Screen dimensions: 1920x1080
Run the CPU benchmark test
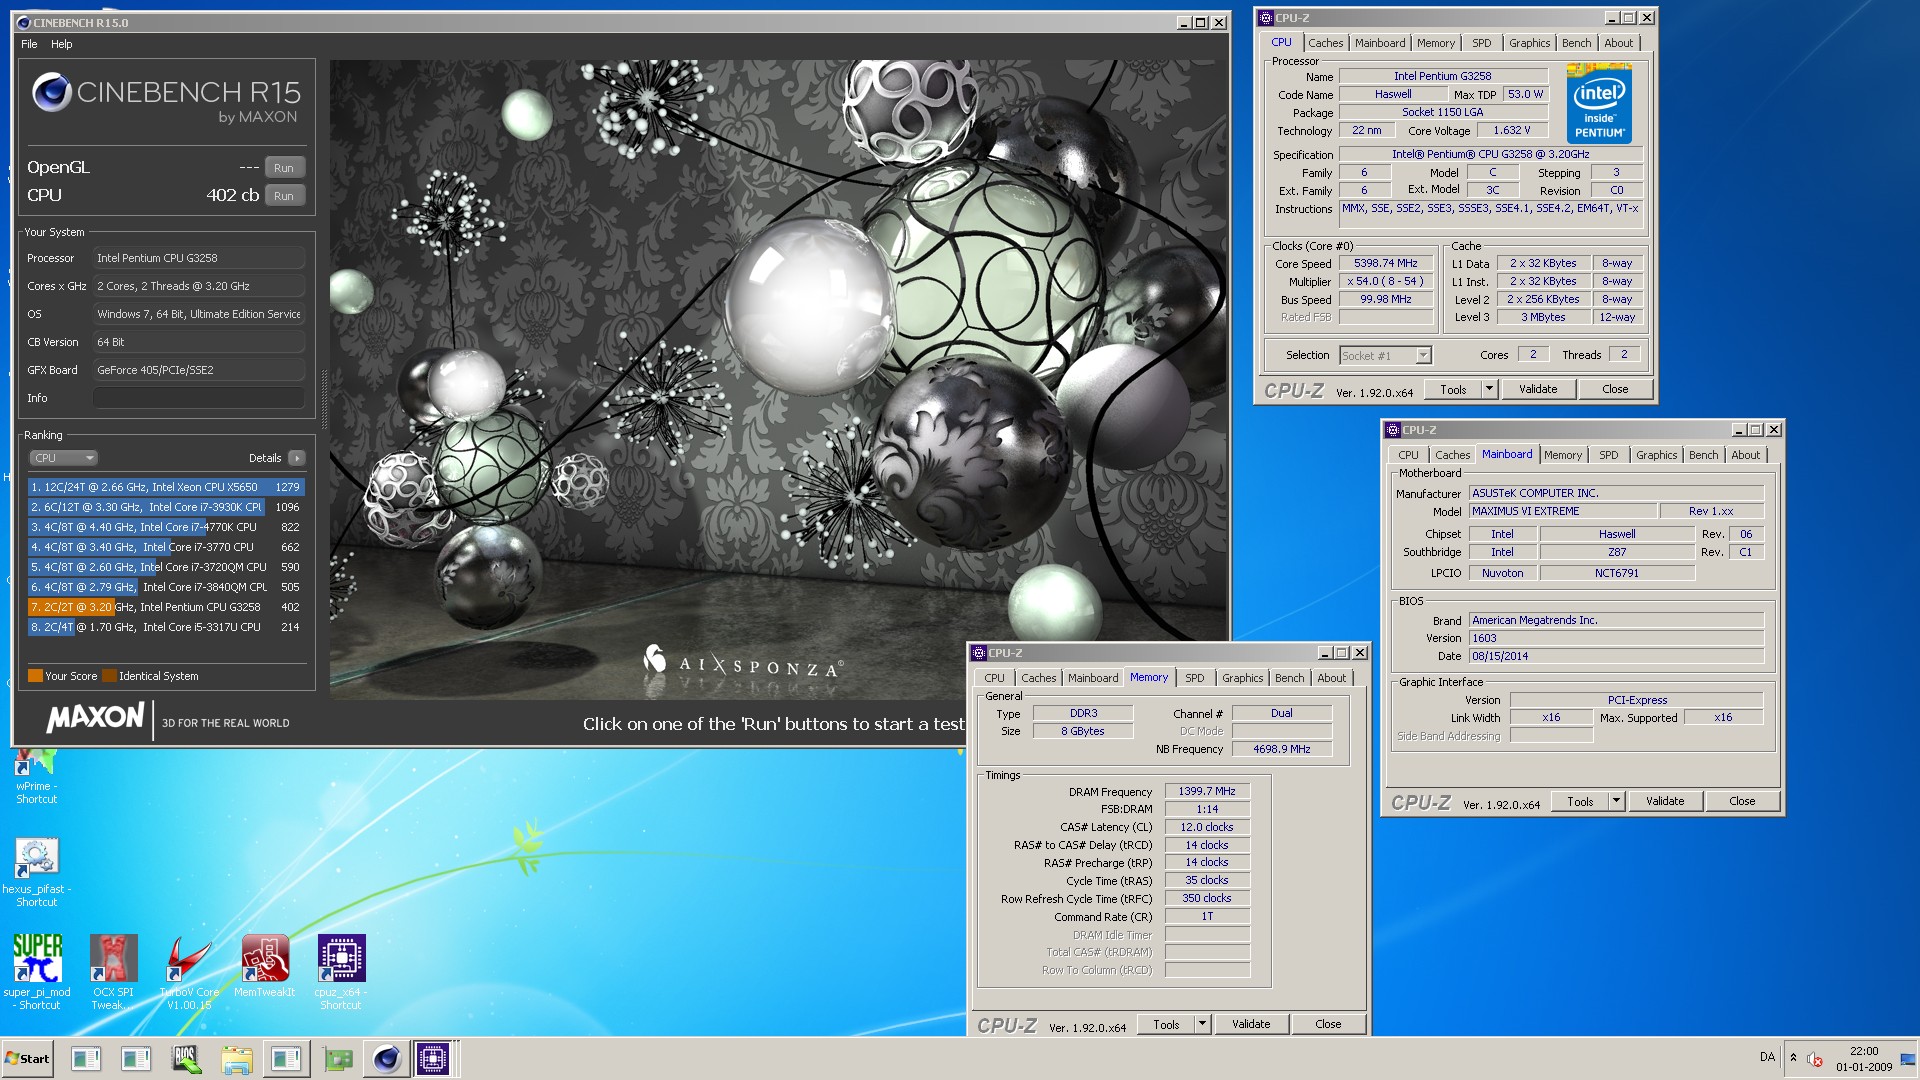click(x=284, y=196)
